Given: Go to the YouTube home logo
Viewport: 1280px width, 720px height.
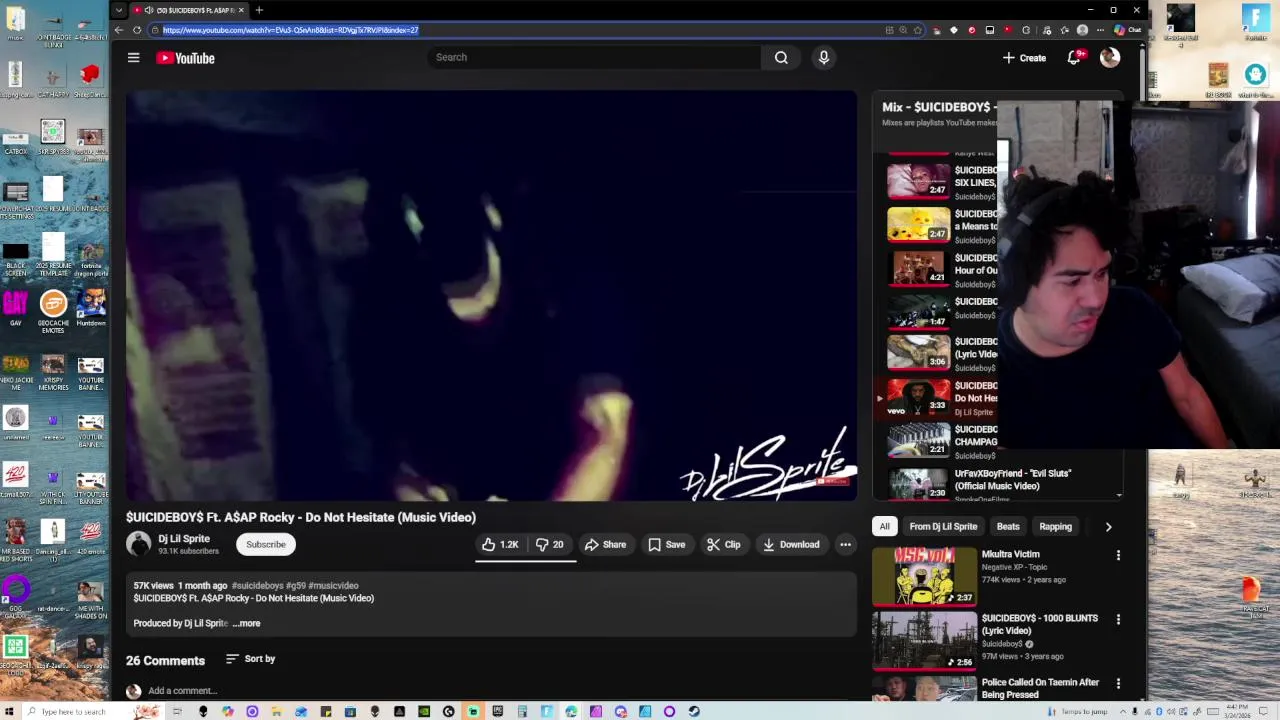Looking at the screenshot, I should [x=185, y=58].
